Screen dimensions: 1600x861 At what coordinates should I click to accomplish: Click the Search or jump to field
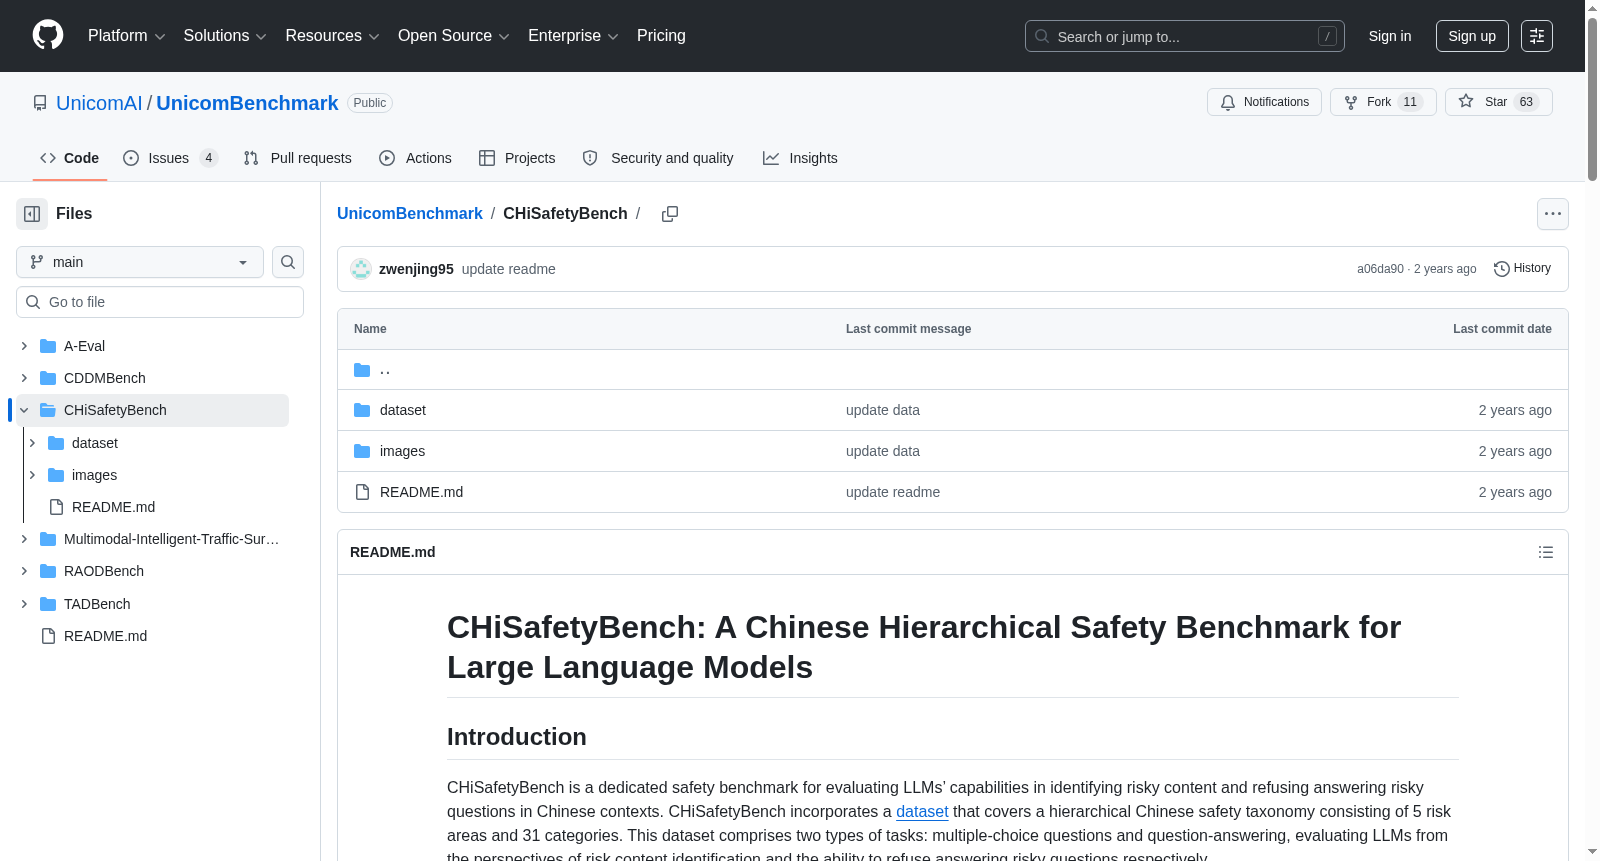pyautogui.click(x=1185, y=36)
